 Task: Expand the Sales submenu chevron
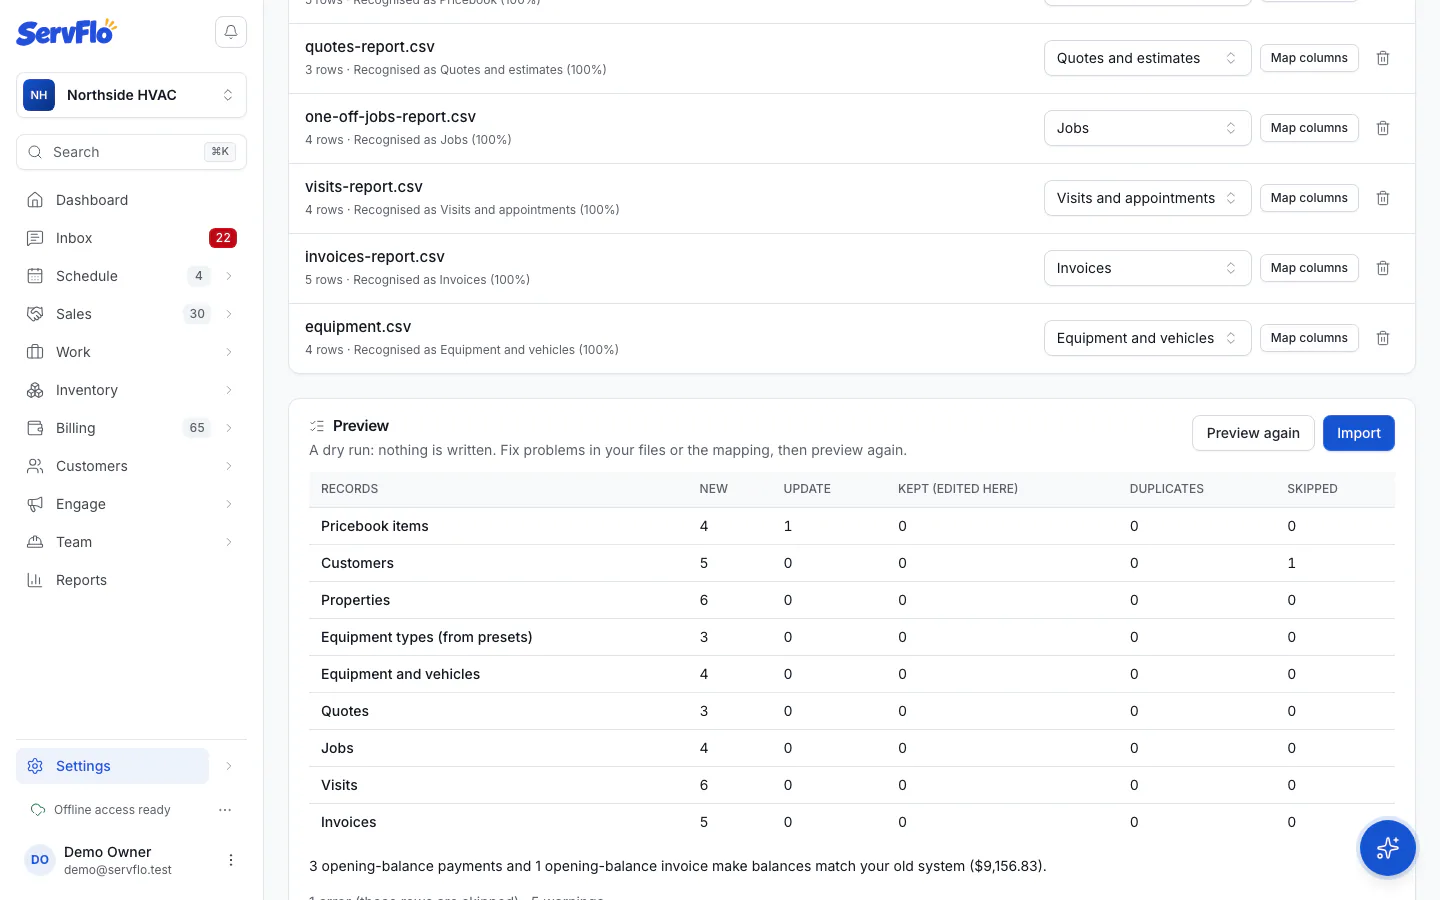[x=229, y=314]
